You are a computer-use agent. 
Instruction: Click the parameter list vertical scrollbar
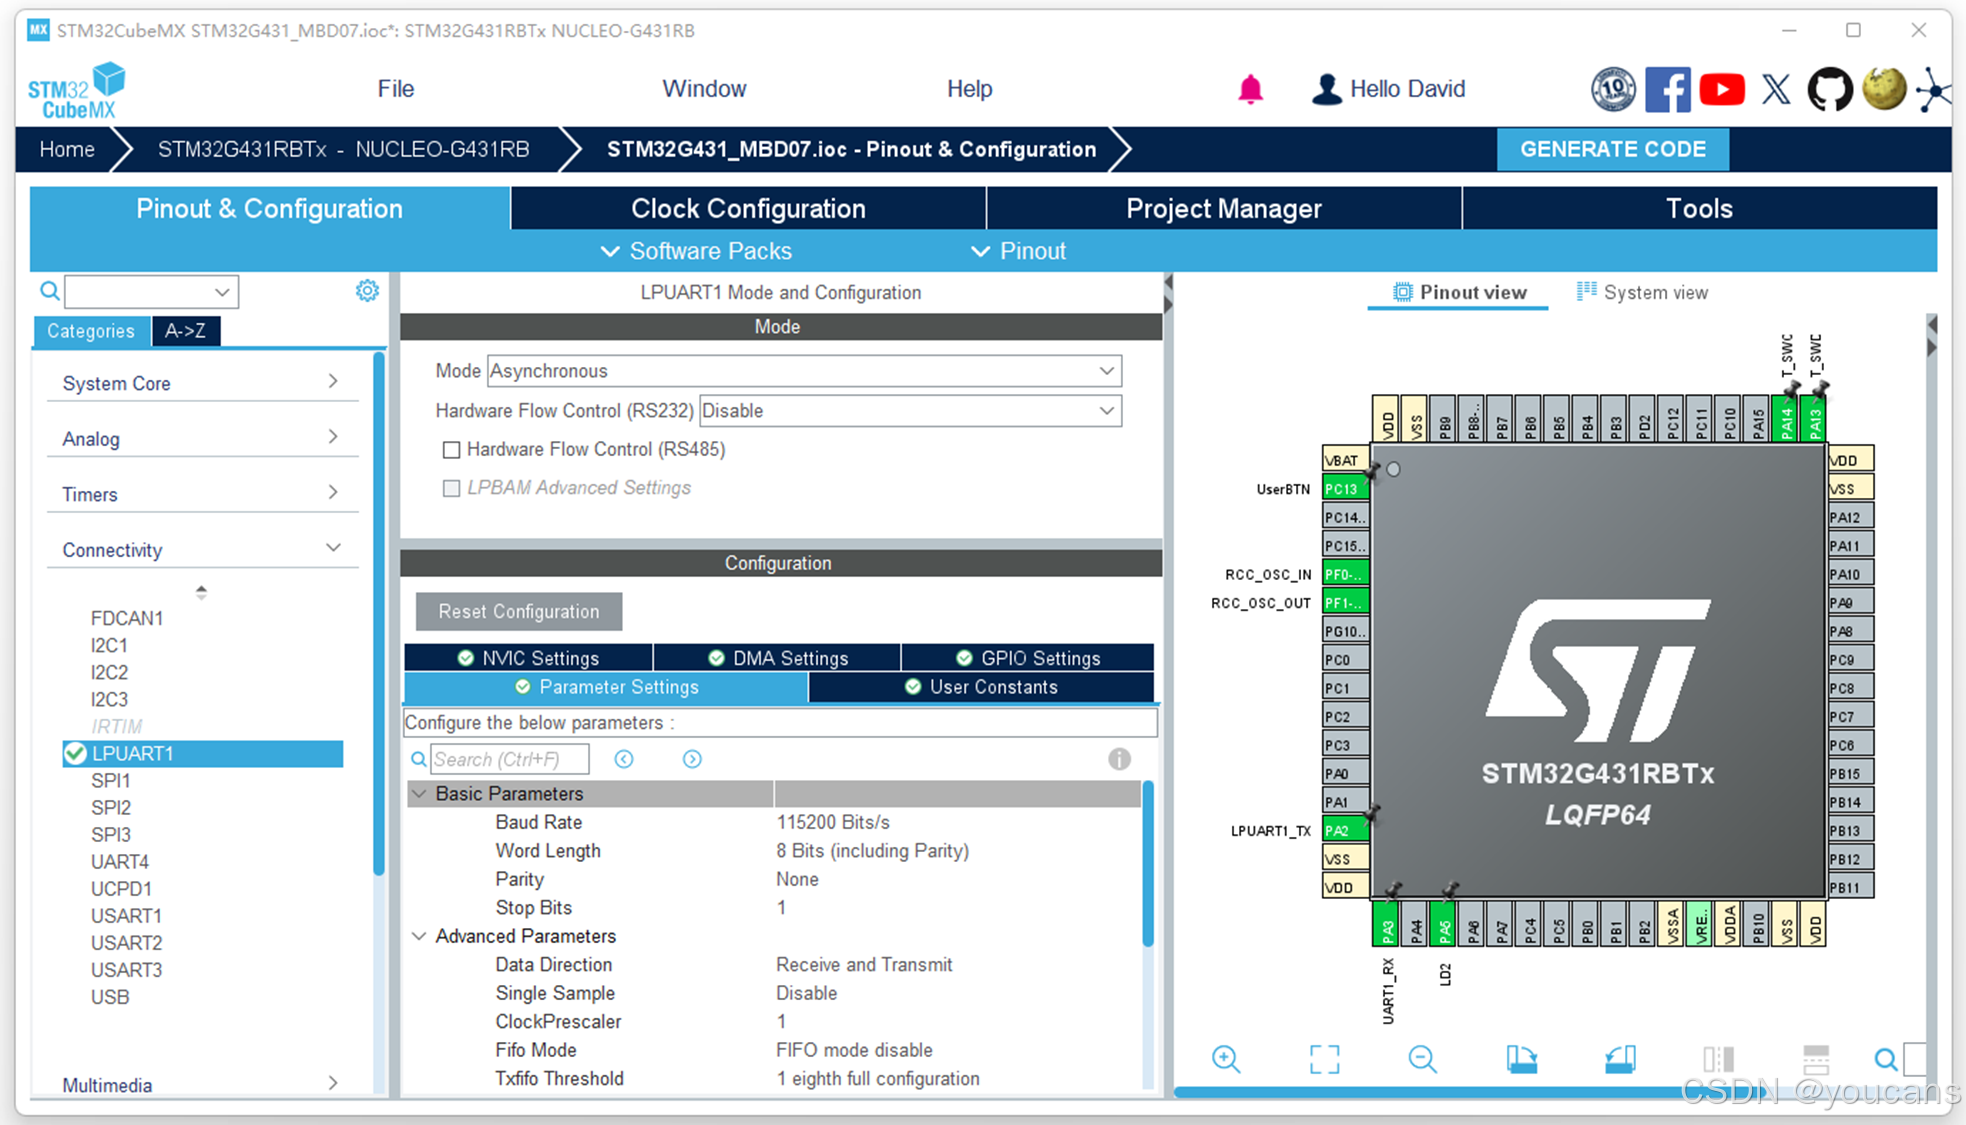pos(1147,864)
